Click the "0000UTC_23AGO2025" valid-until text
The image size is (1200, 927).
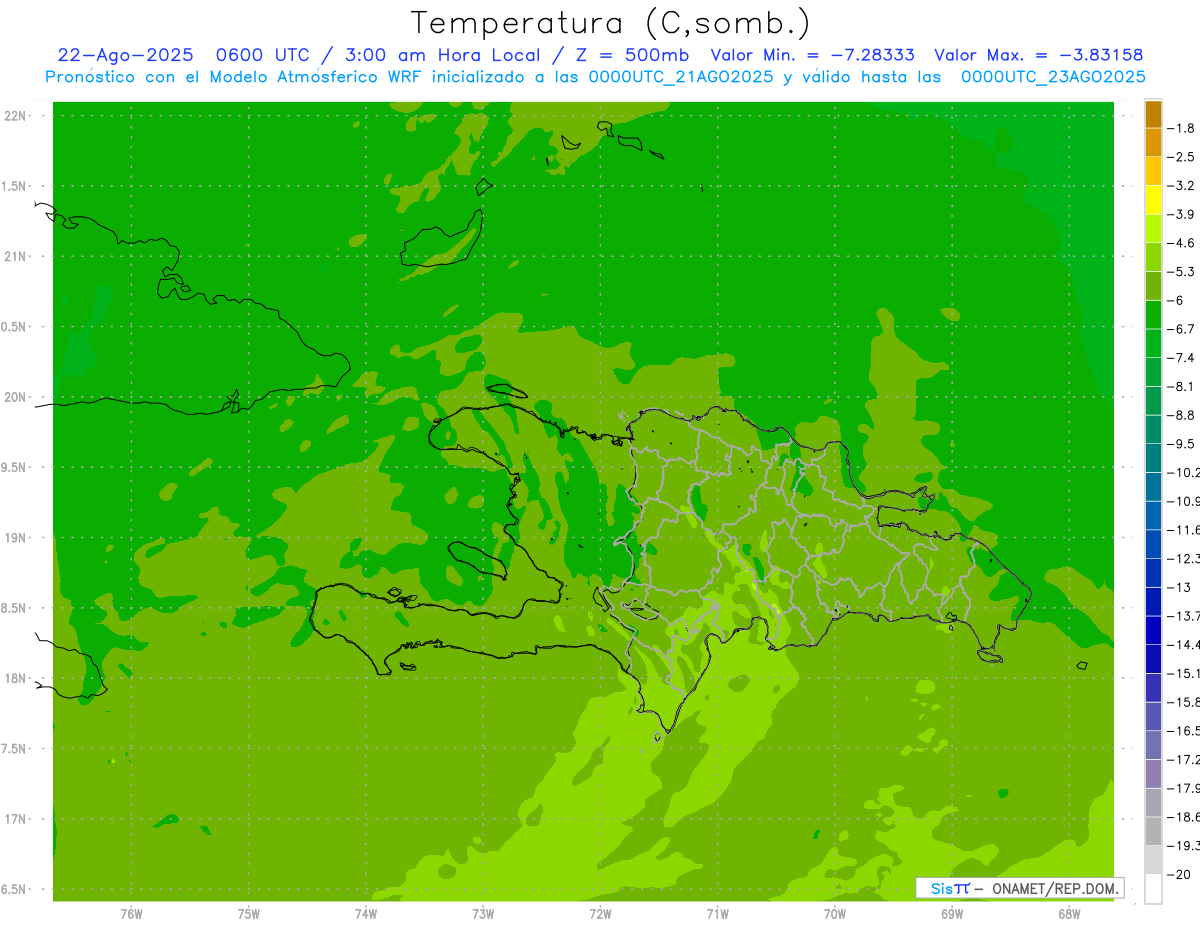[1053, 77]
